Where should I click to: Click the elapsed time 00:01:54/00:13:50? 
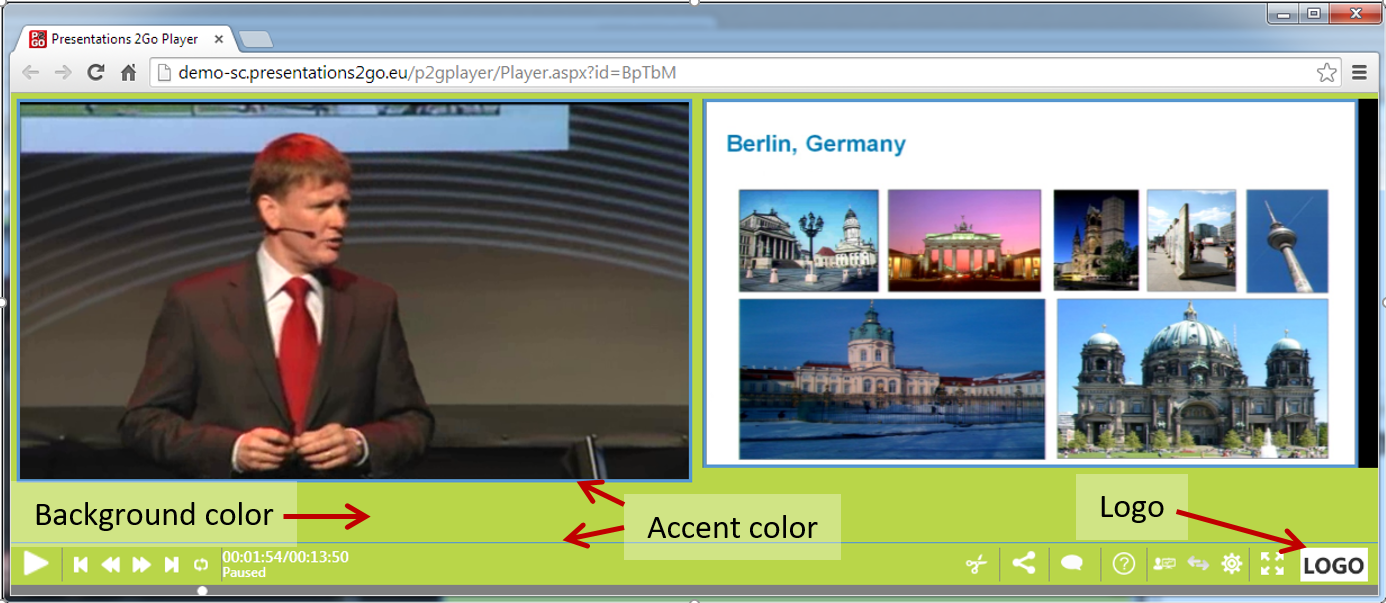286,557
